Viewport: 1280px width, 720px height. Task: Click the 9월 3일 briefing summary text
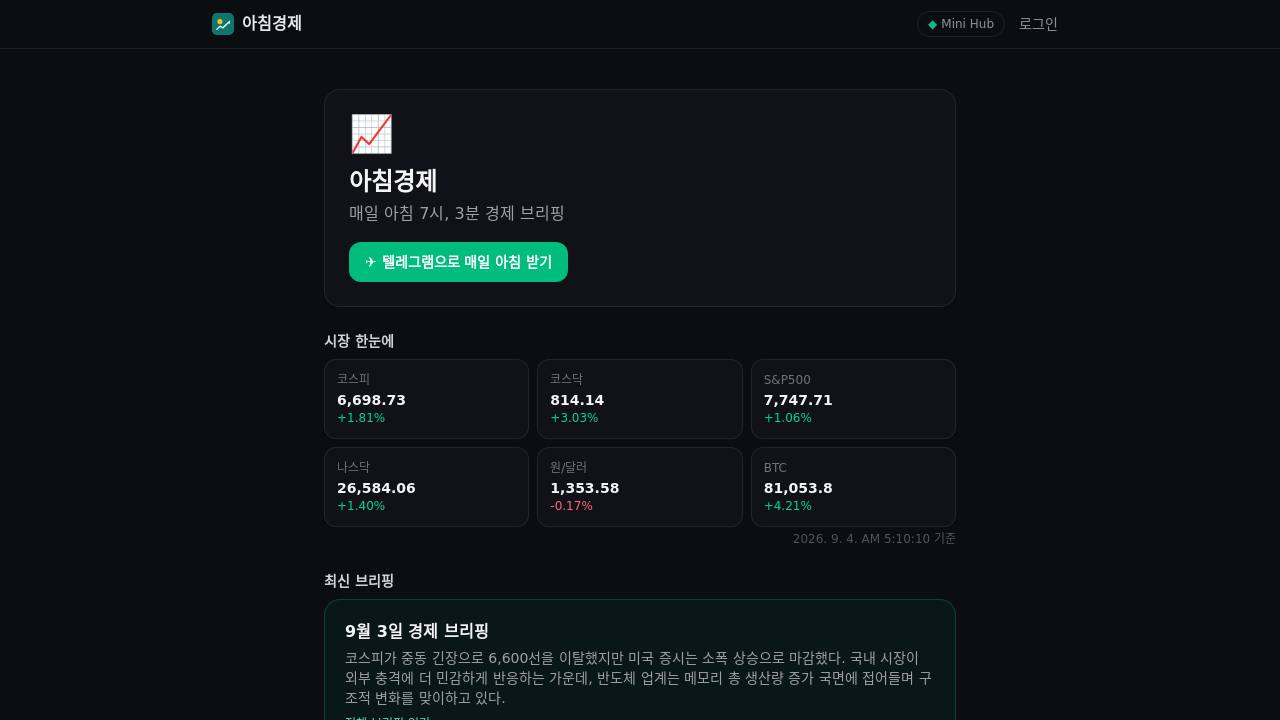[x=640, y=678]
